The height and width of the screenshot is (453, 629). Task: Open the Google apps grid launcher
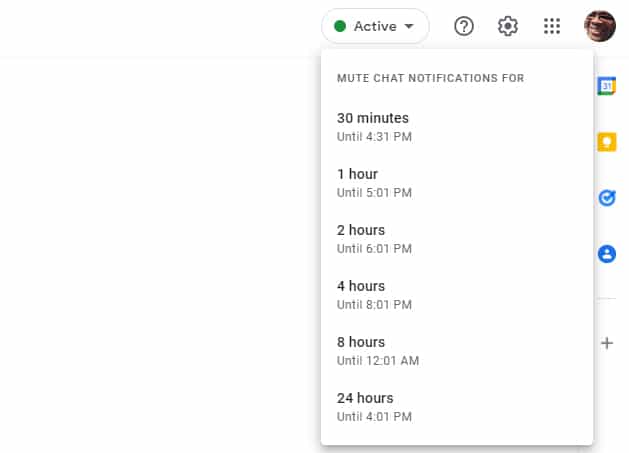tap(552, 26)
